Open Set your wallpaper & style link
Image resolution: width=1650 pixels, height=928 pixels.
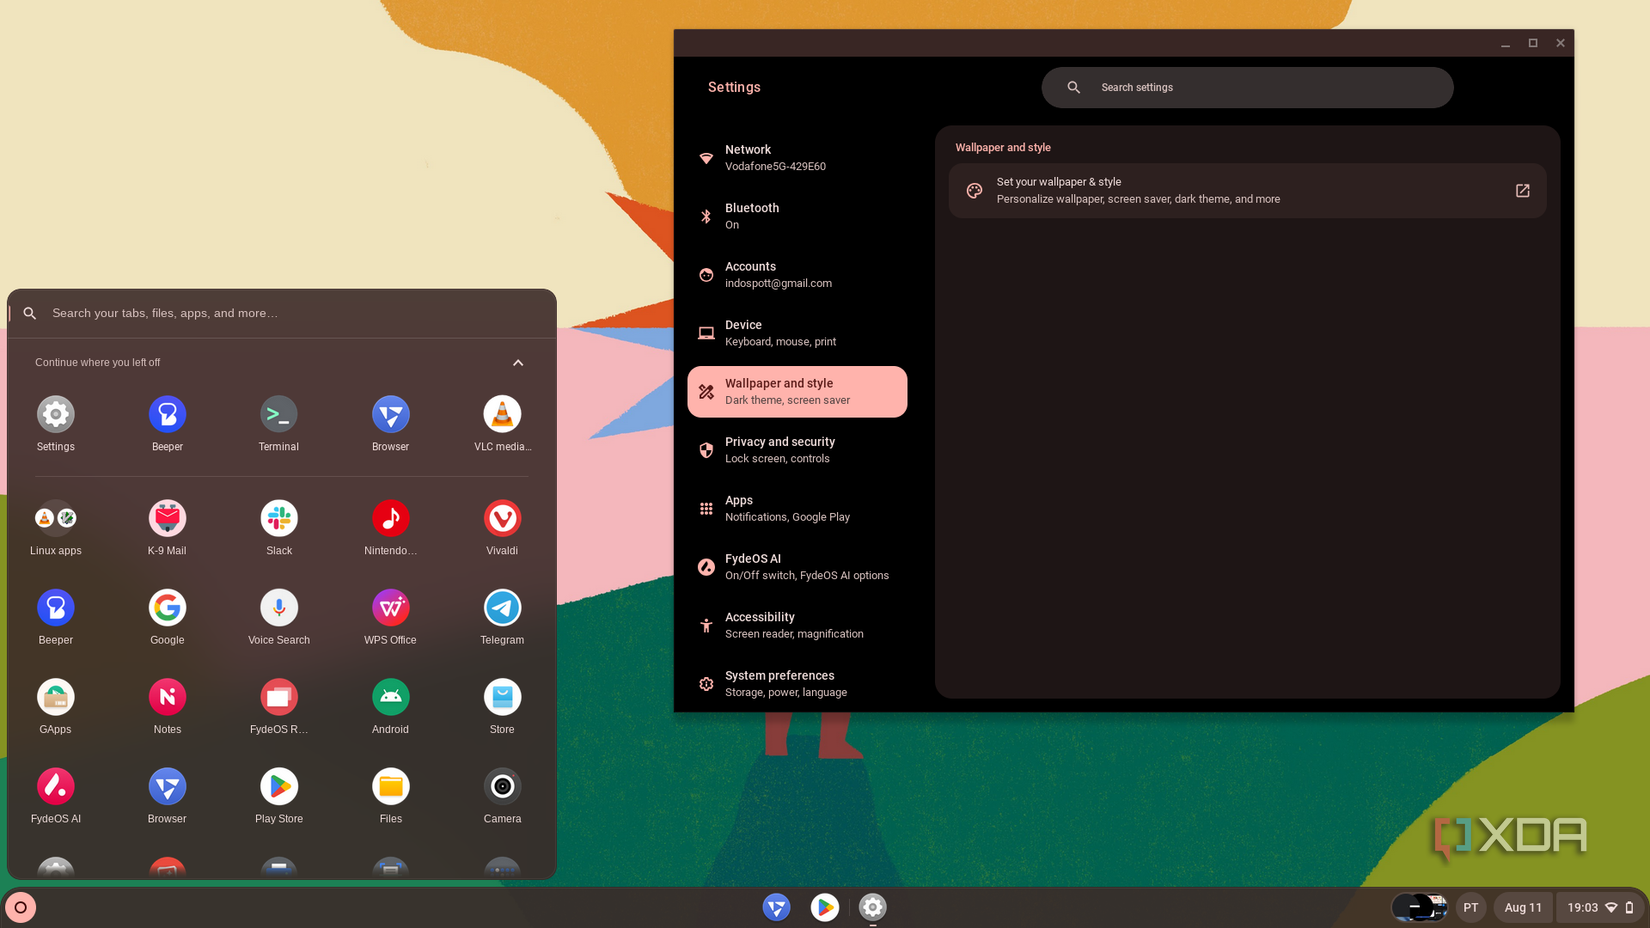[1247, 190]
